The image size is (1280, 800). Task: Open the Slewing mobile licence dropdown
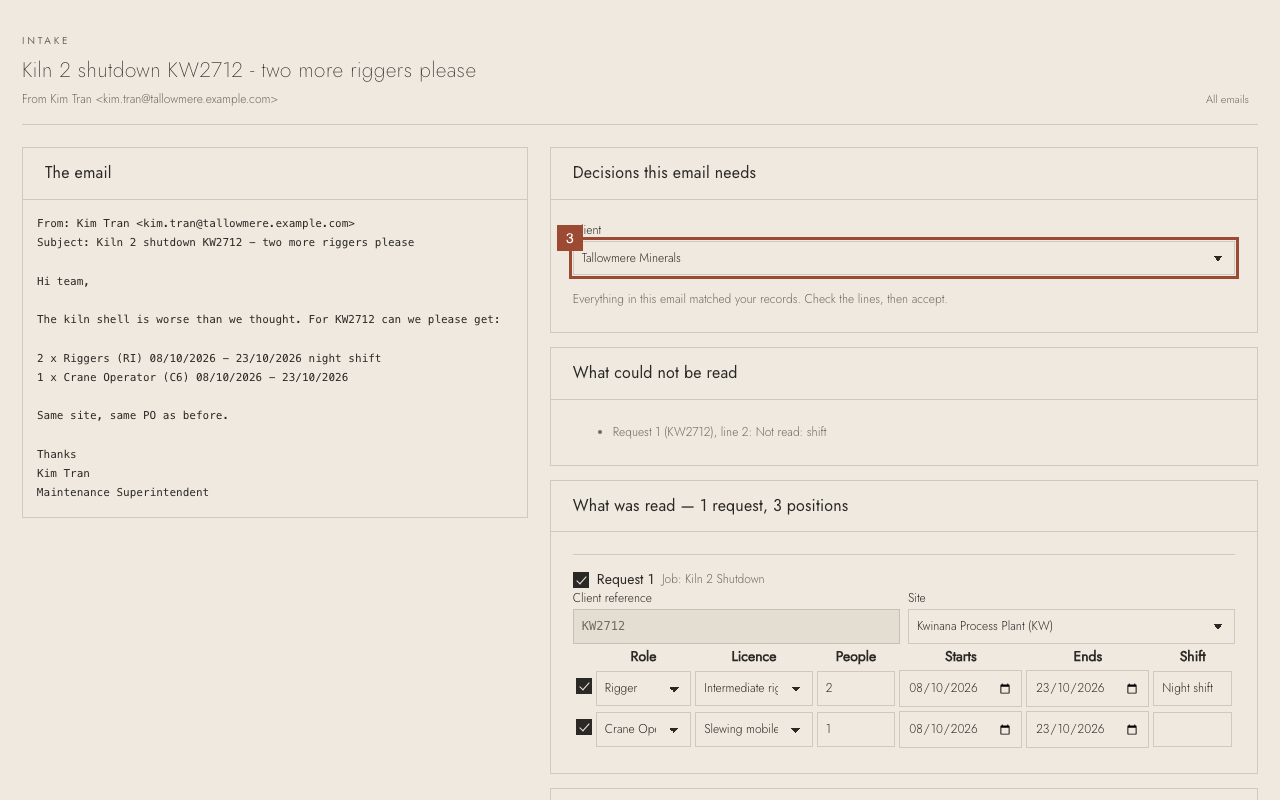pyautogui.click(x=754, y=729)
